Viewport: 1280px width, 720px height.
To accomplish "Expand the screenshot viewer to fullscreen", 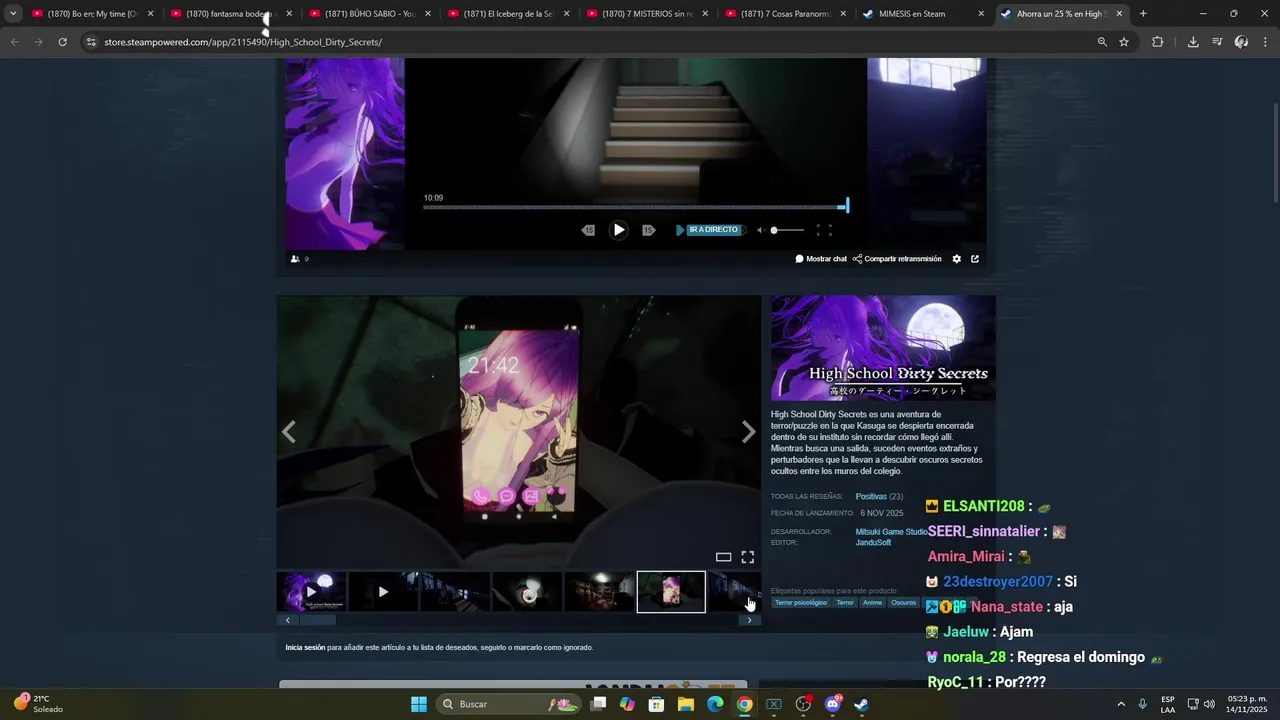I will point(747,557).
